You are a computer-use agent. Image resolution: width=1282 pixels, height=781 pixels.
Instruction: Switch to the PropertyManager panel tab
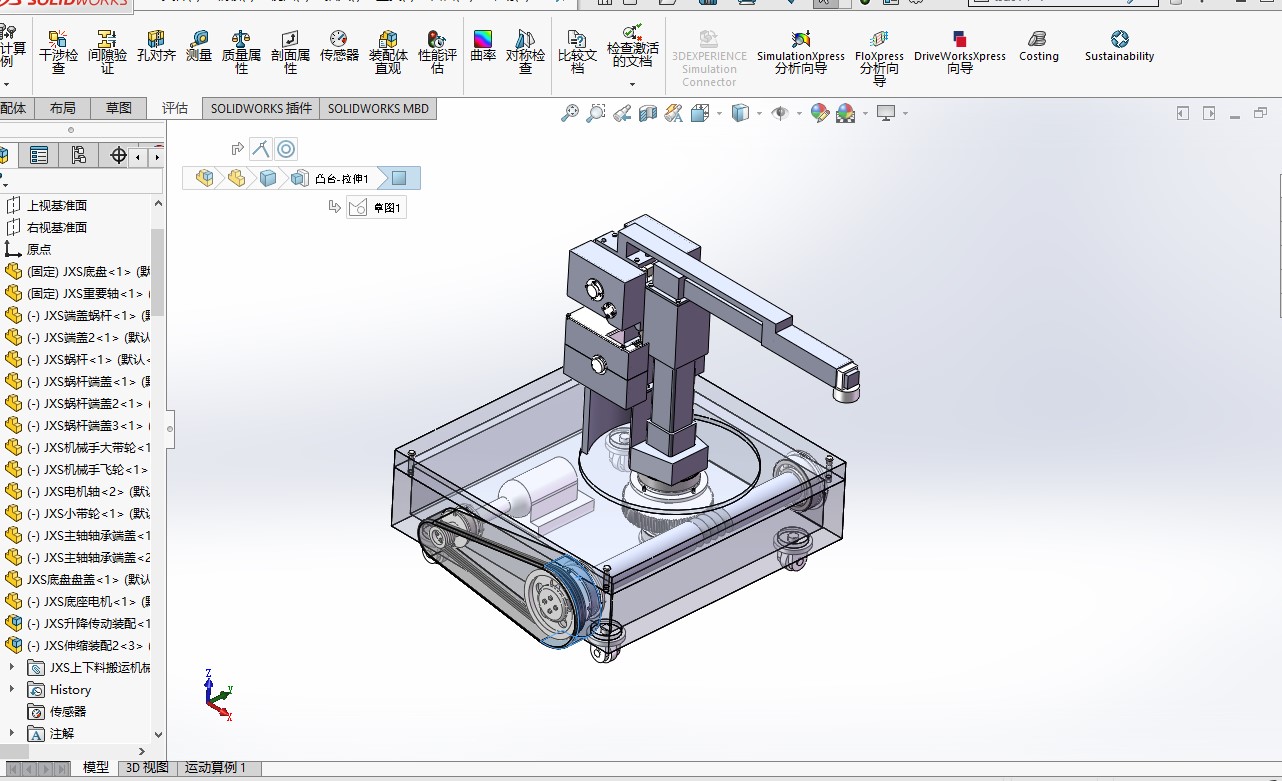coord(39,155)
